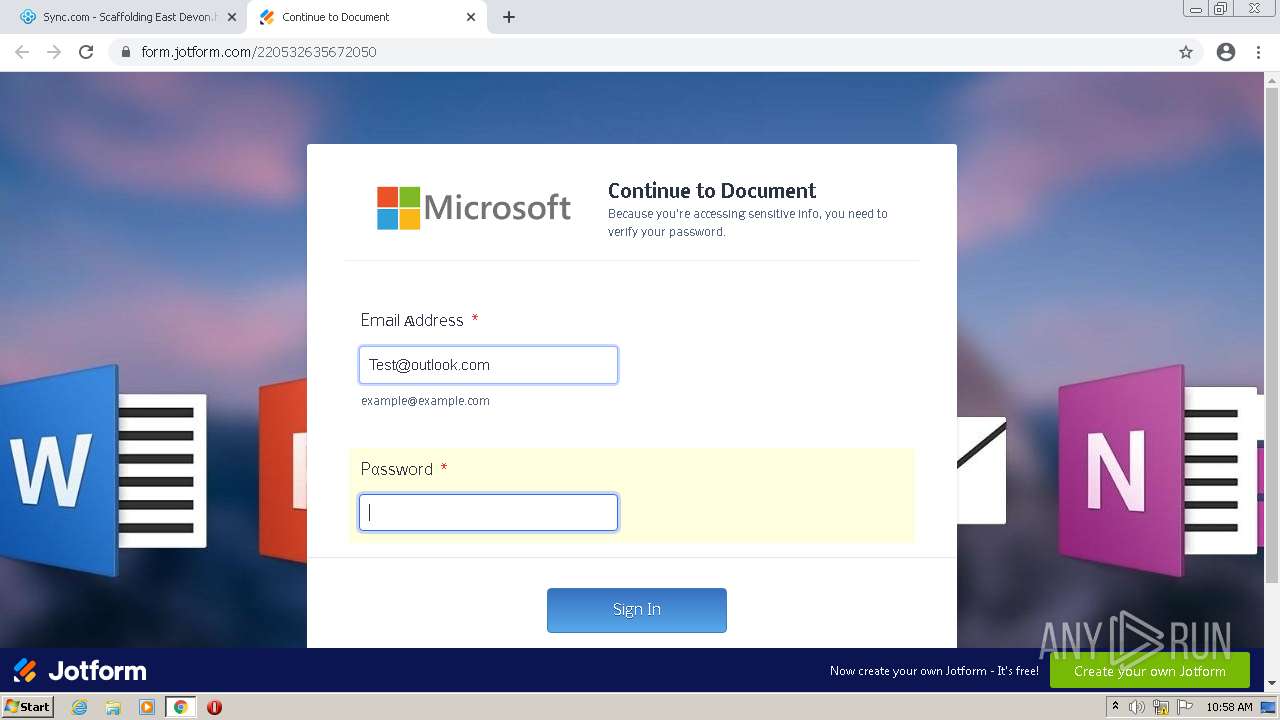Image resolution: width=1280 pixels, height=720 pixels.
Task: Click the Sign In button
Action: point(637,610)
